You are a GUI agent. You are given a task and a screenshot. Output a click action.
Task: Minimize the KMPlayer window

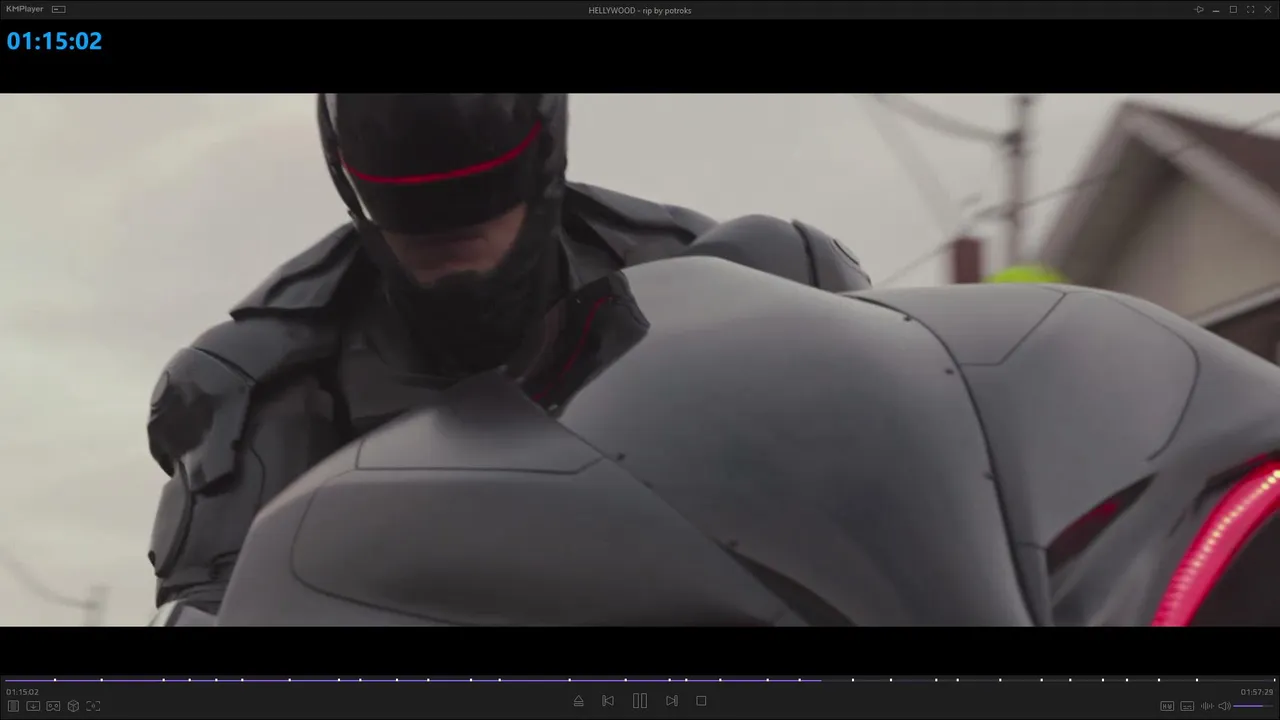coord(1216,10)
